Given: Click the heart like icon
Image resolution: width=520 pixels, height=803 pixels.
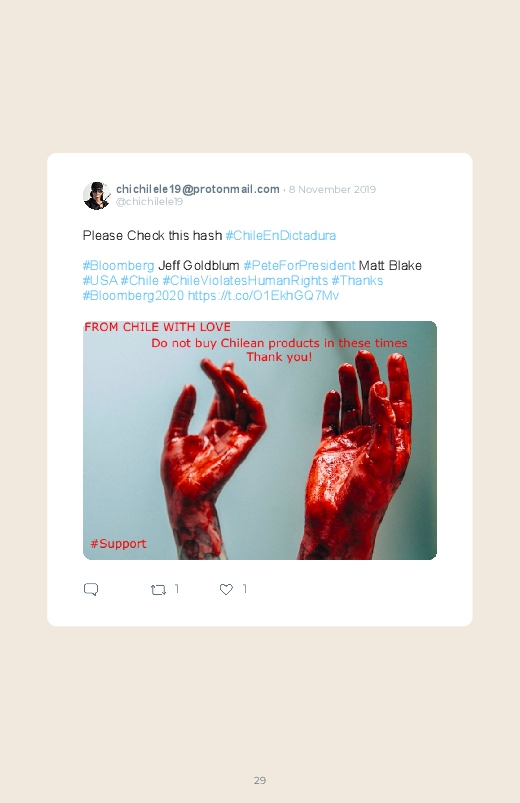Looking at the screenshot, I should click(226, 589).
